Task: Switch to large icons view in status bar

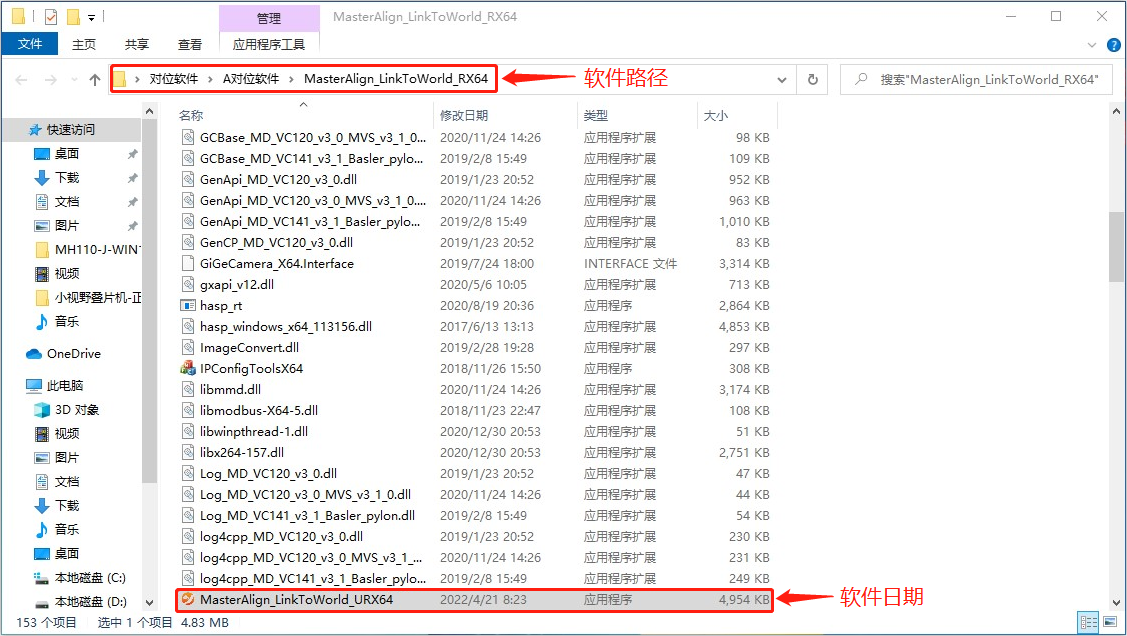Action: [1108, 623]
